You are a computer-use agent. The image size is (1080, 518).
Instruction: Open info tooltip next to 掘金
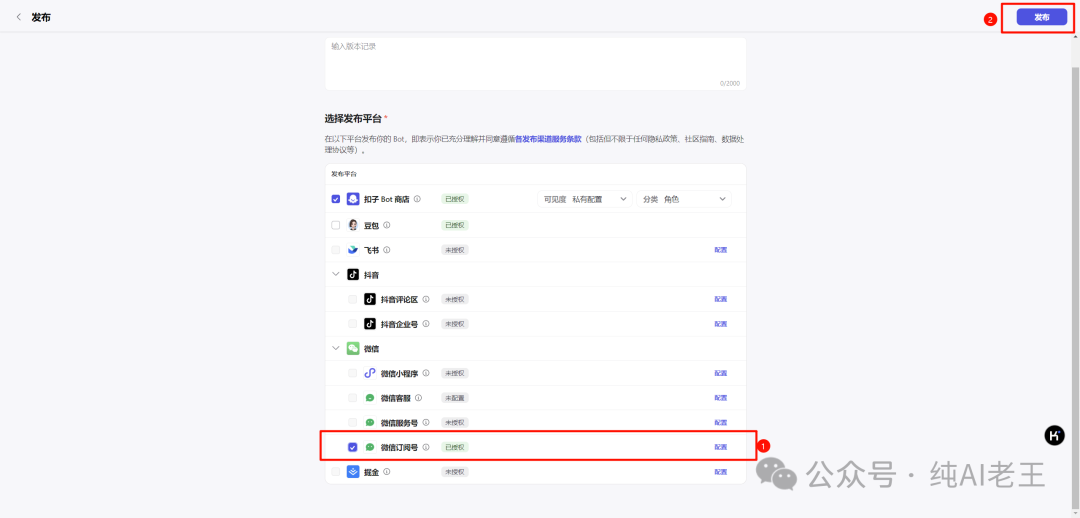[x=387, y=472]
